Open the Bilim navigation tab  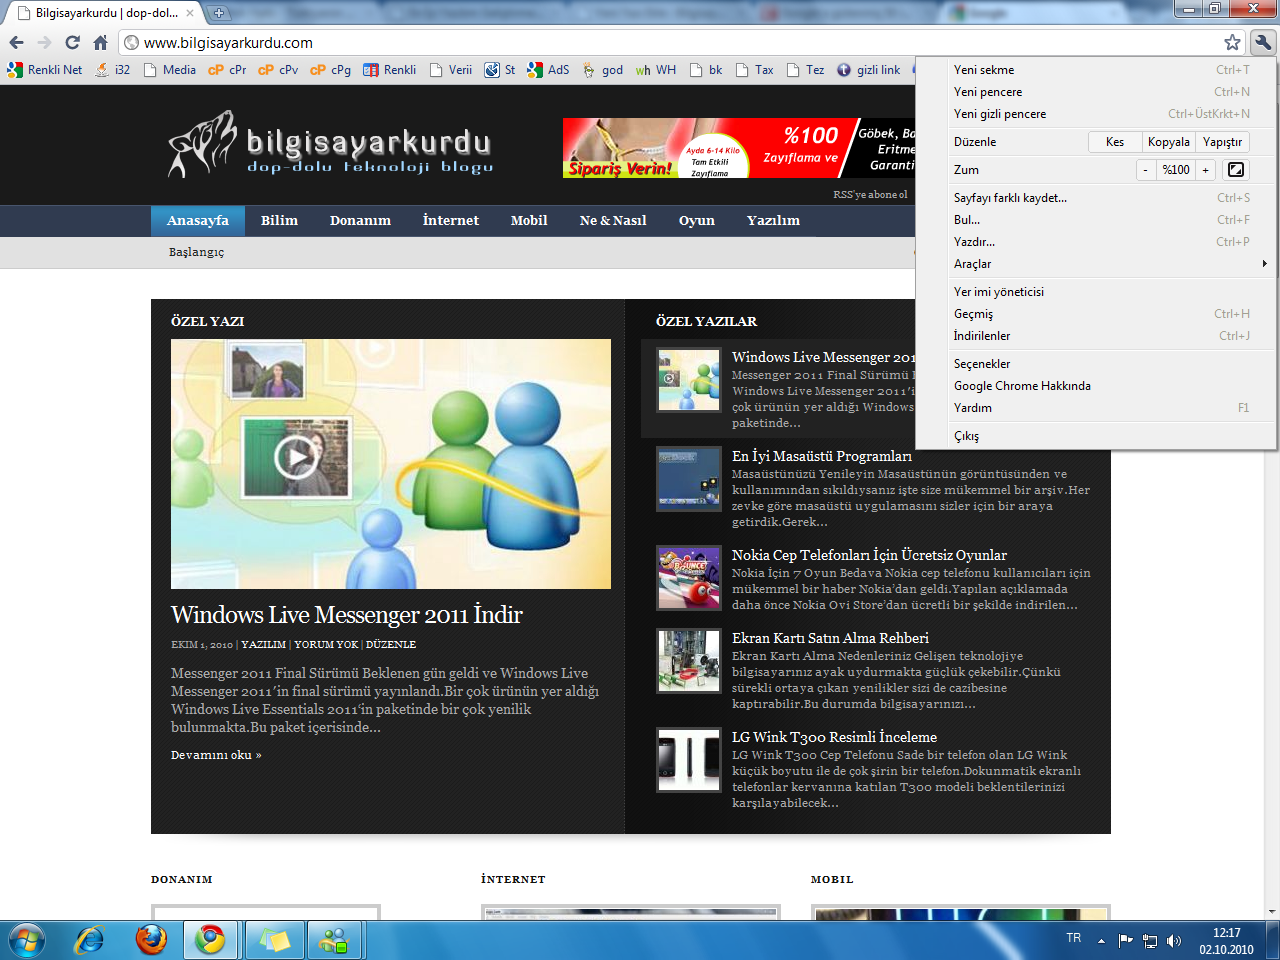(279, 221)
